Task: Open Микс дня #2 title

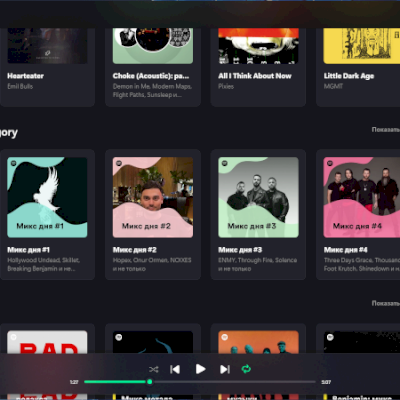Action: 135,250
